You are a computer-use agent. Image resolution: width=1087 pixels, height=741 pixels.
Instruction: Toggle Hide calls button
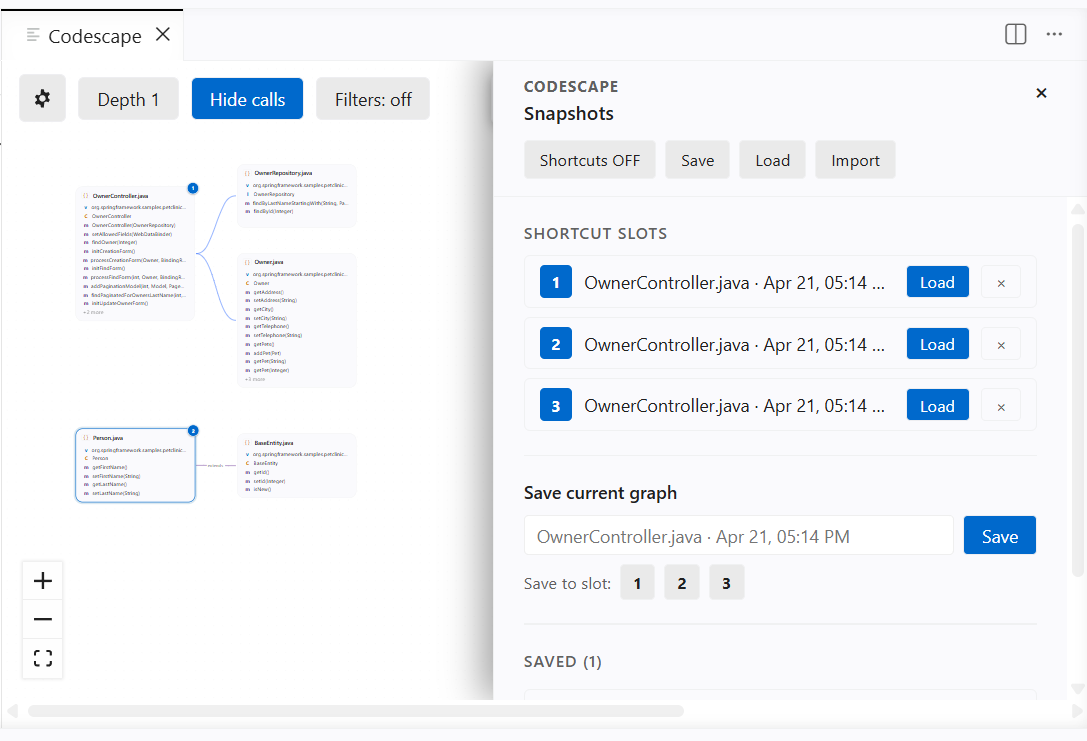click(247, 99)
